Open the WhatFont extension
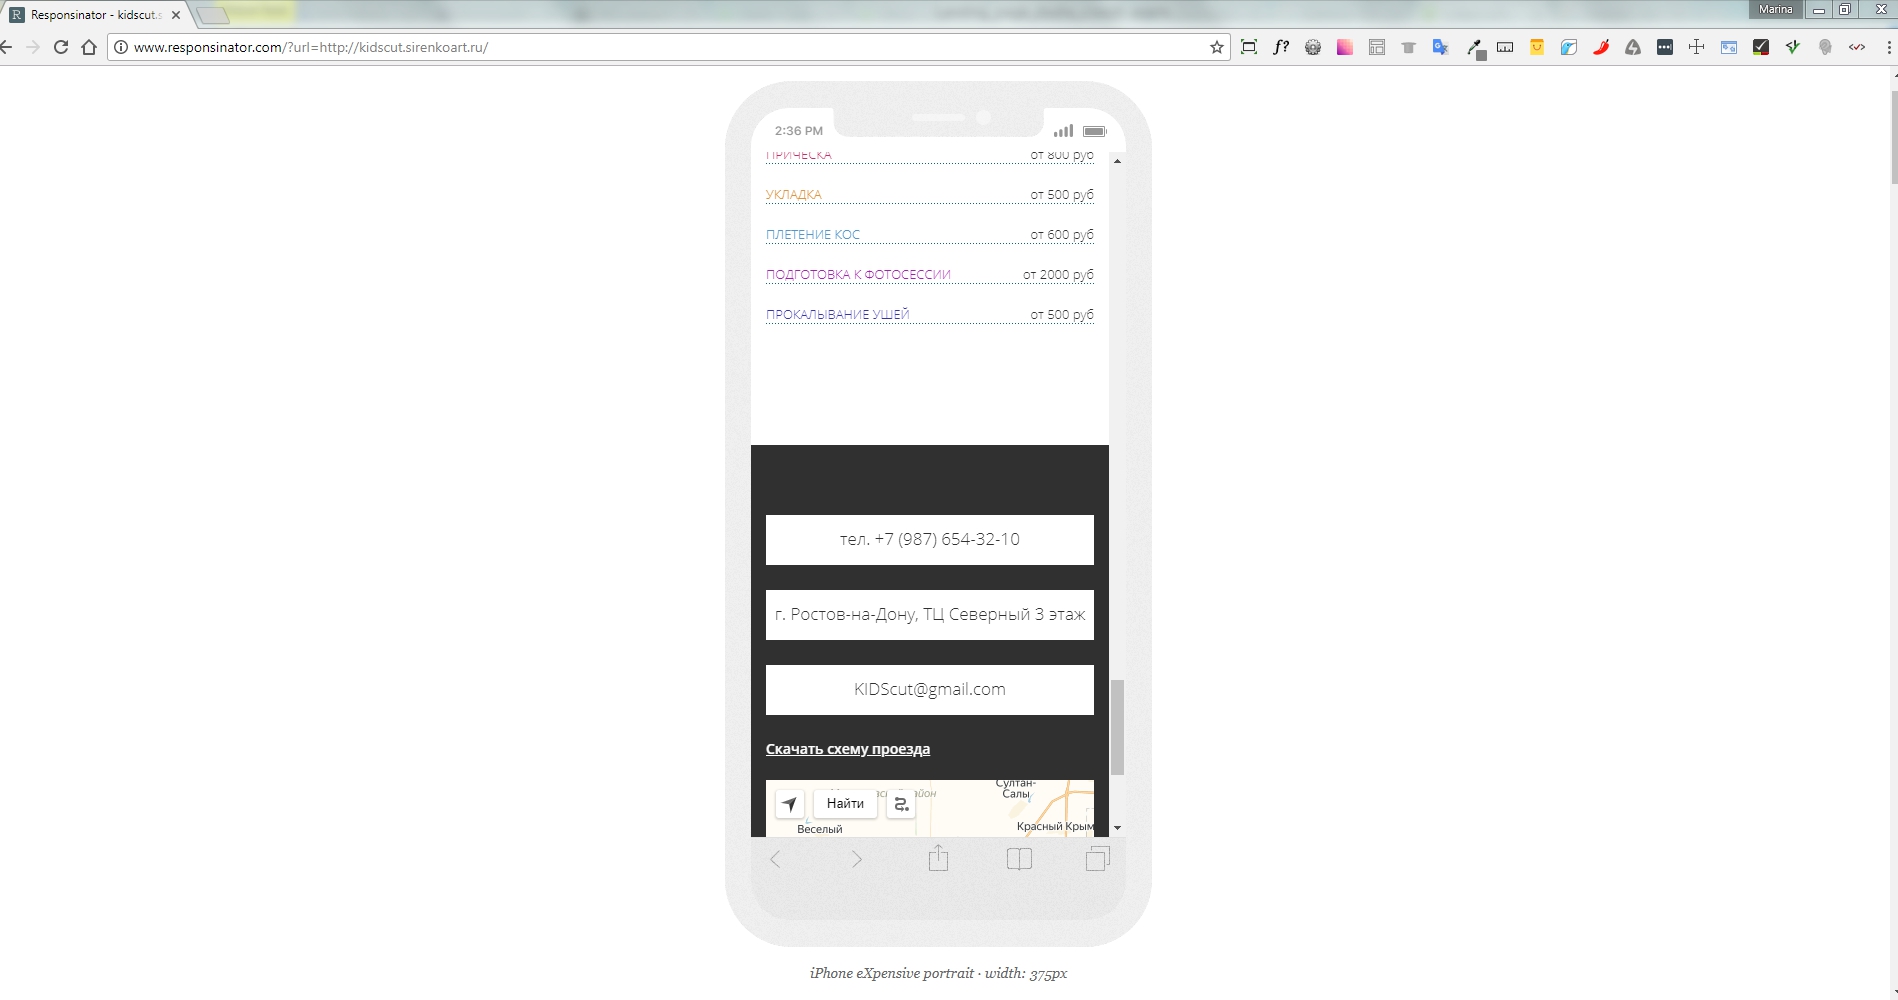The height and width of the screenshot is (1000, 1898). click(1281, 47)
